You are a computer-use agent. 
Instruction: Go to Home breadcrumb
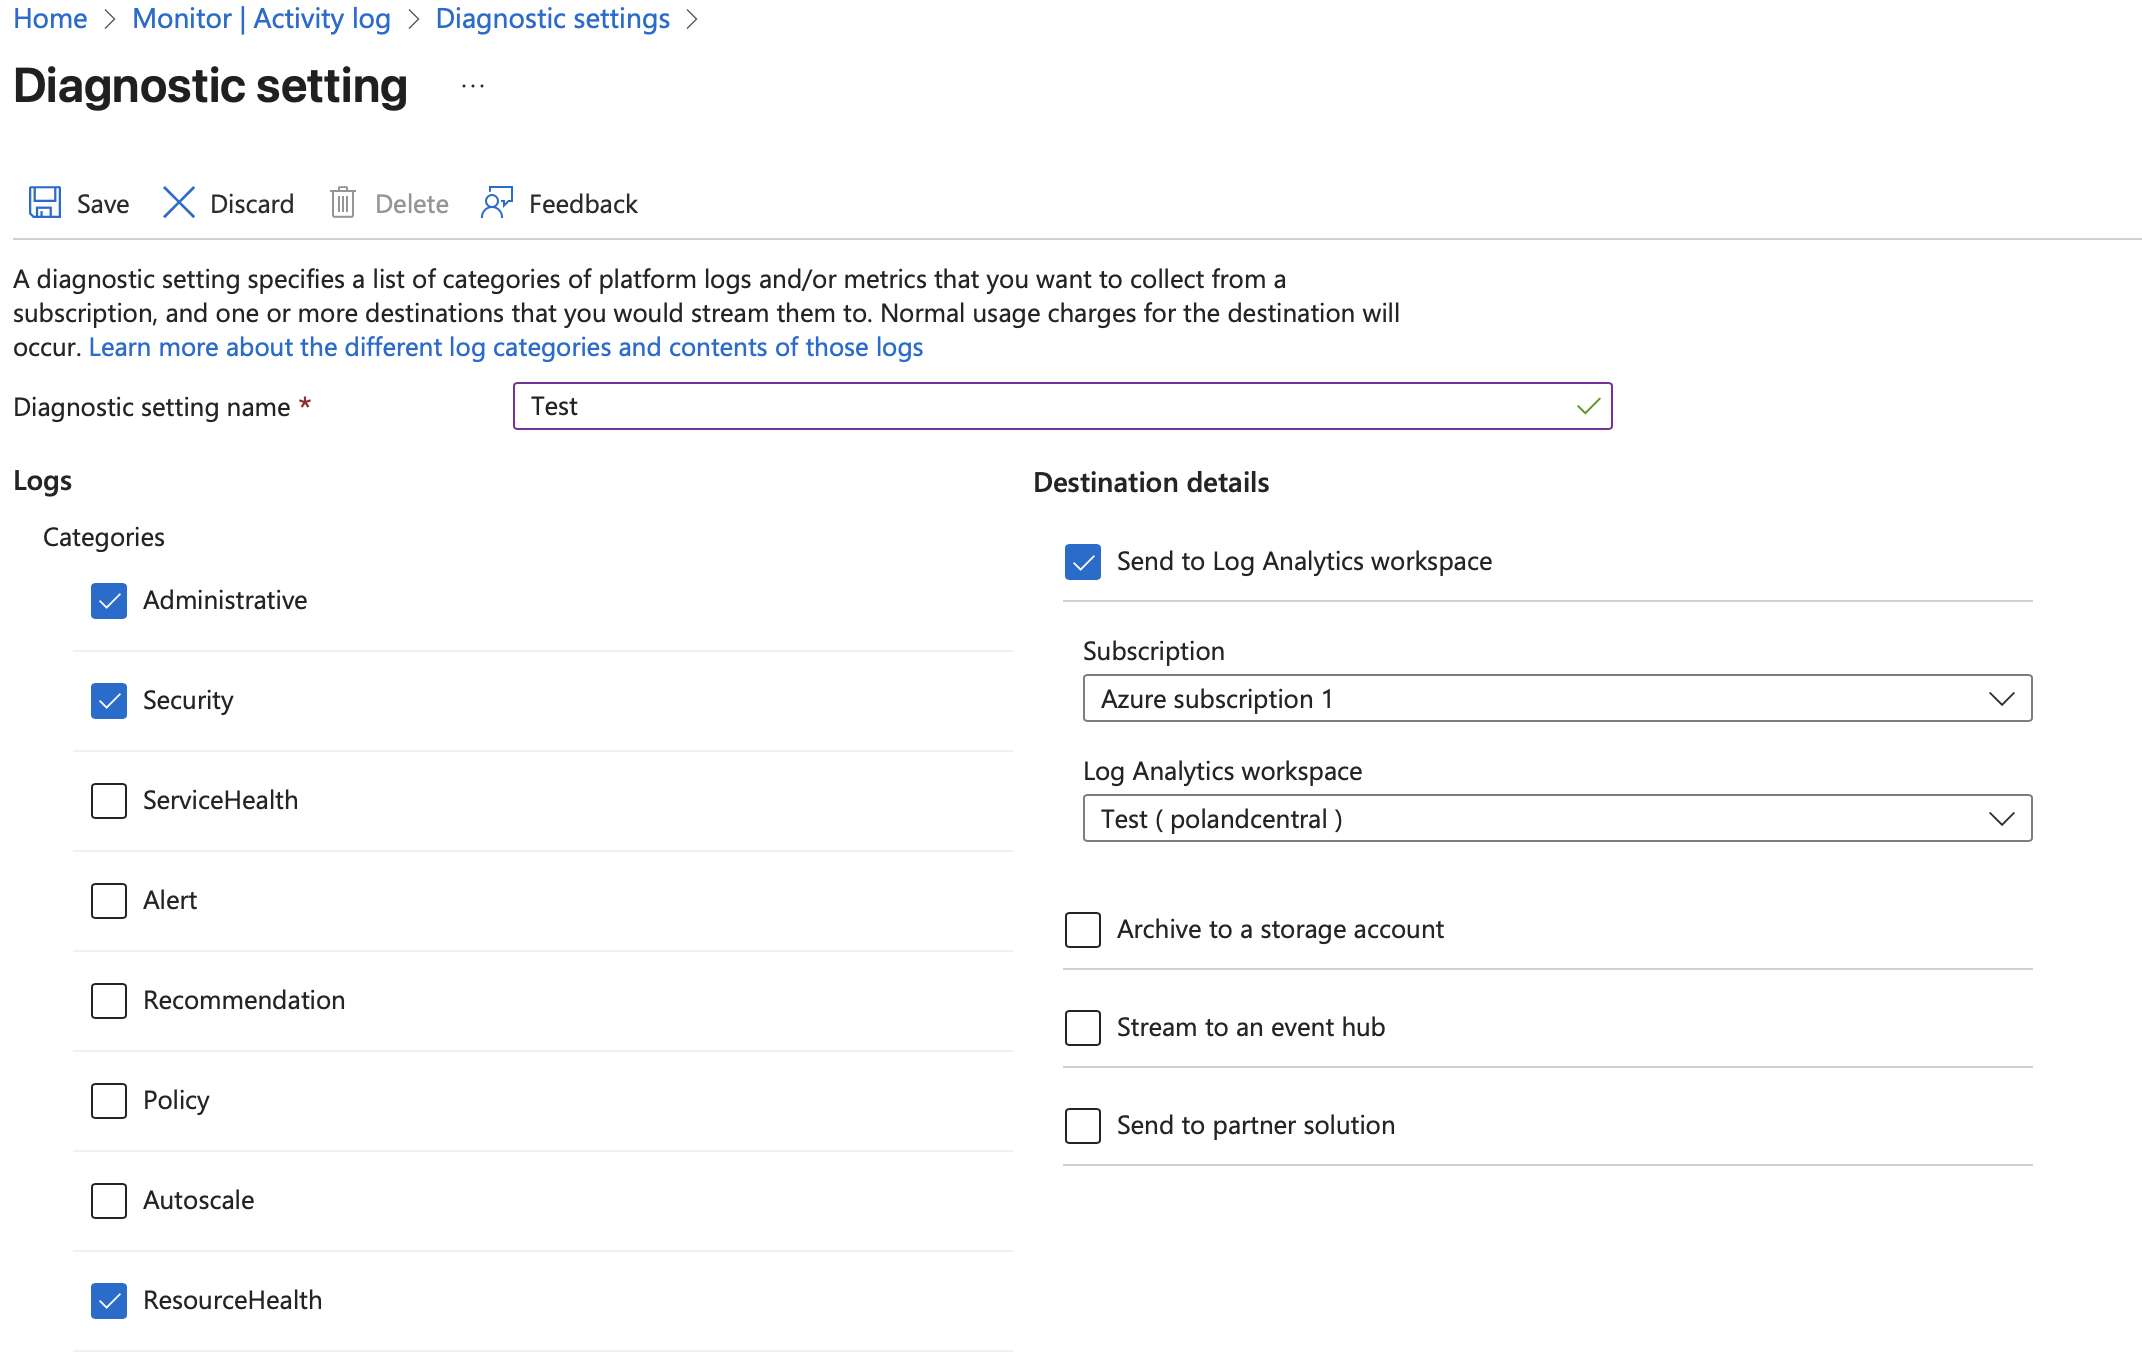(x=50, y=19)
